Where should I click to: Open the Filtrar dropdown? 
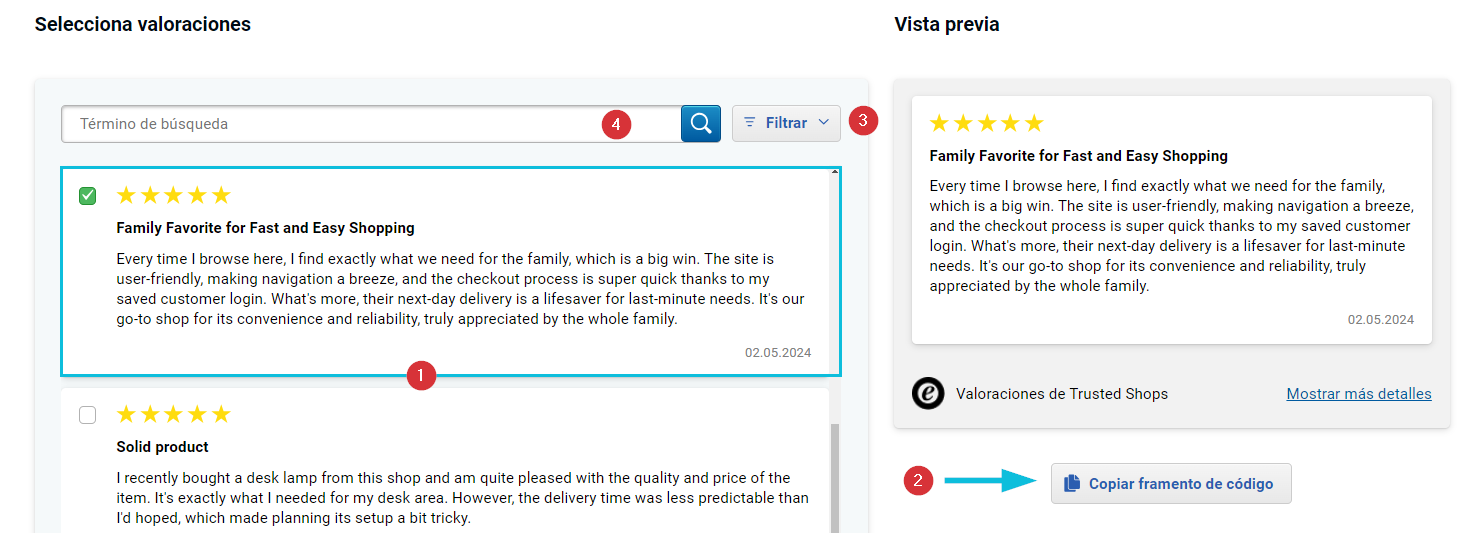[x=786, y=123]
